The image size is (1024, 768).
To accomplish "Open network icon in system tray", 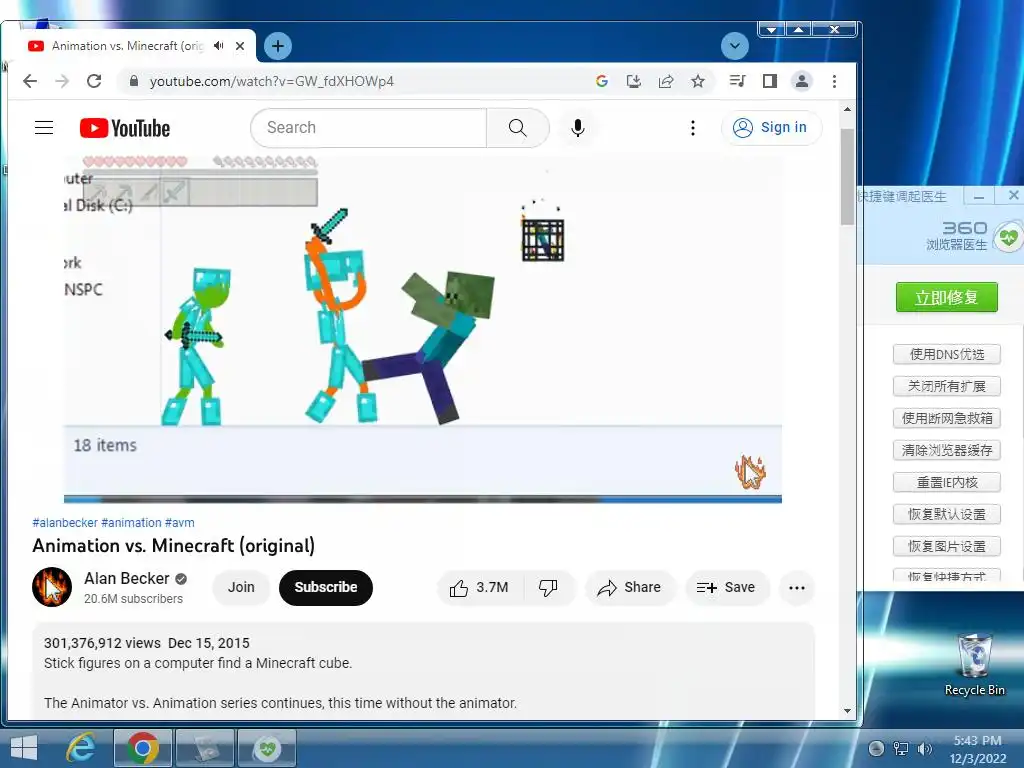I will click(901, 748).
